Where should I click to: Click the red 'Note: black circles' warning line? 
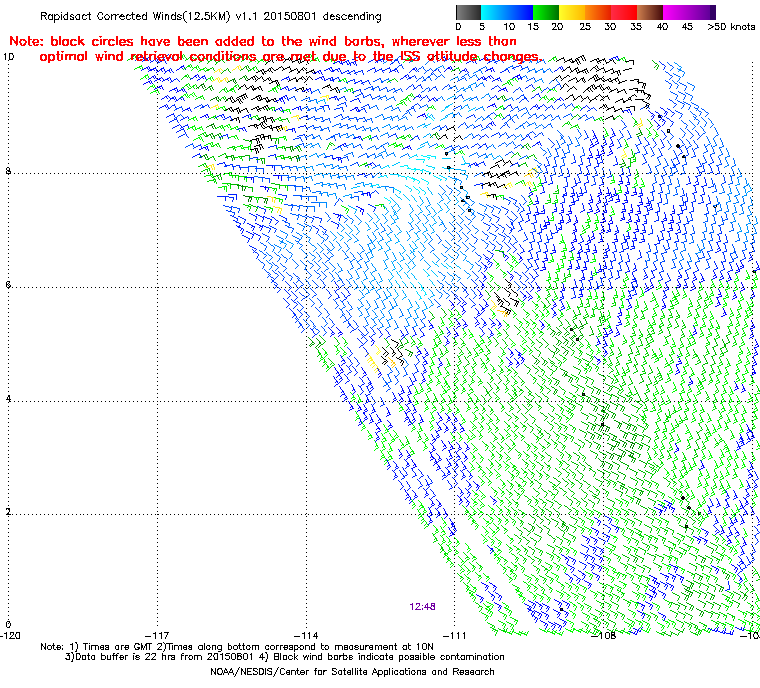coord(263,41)
